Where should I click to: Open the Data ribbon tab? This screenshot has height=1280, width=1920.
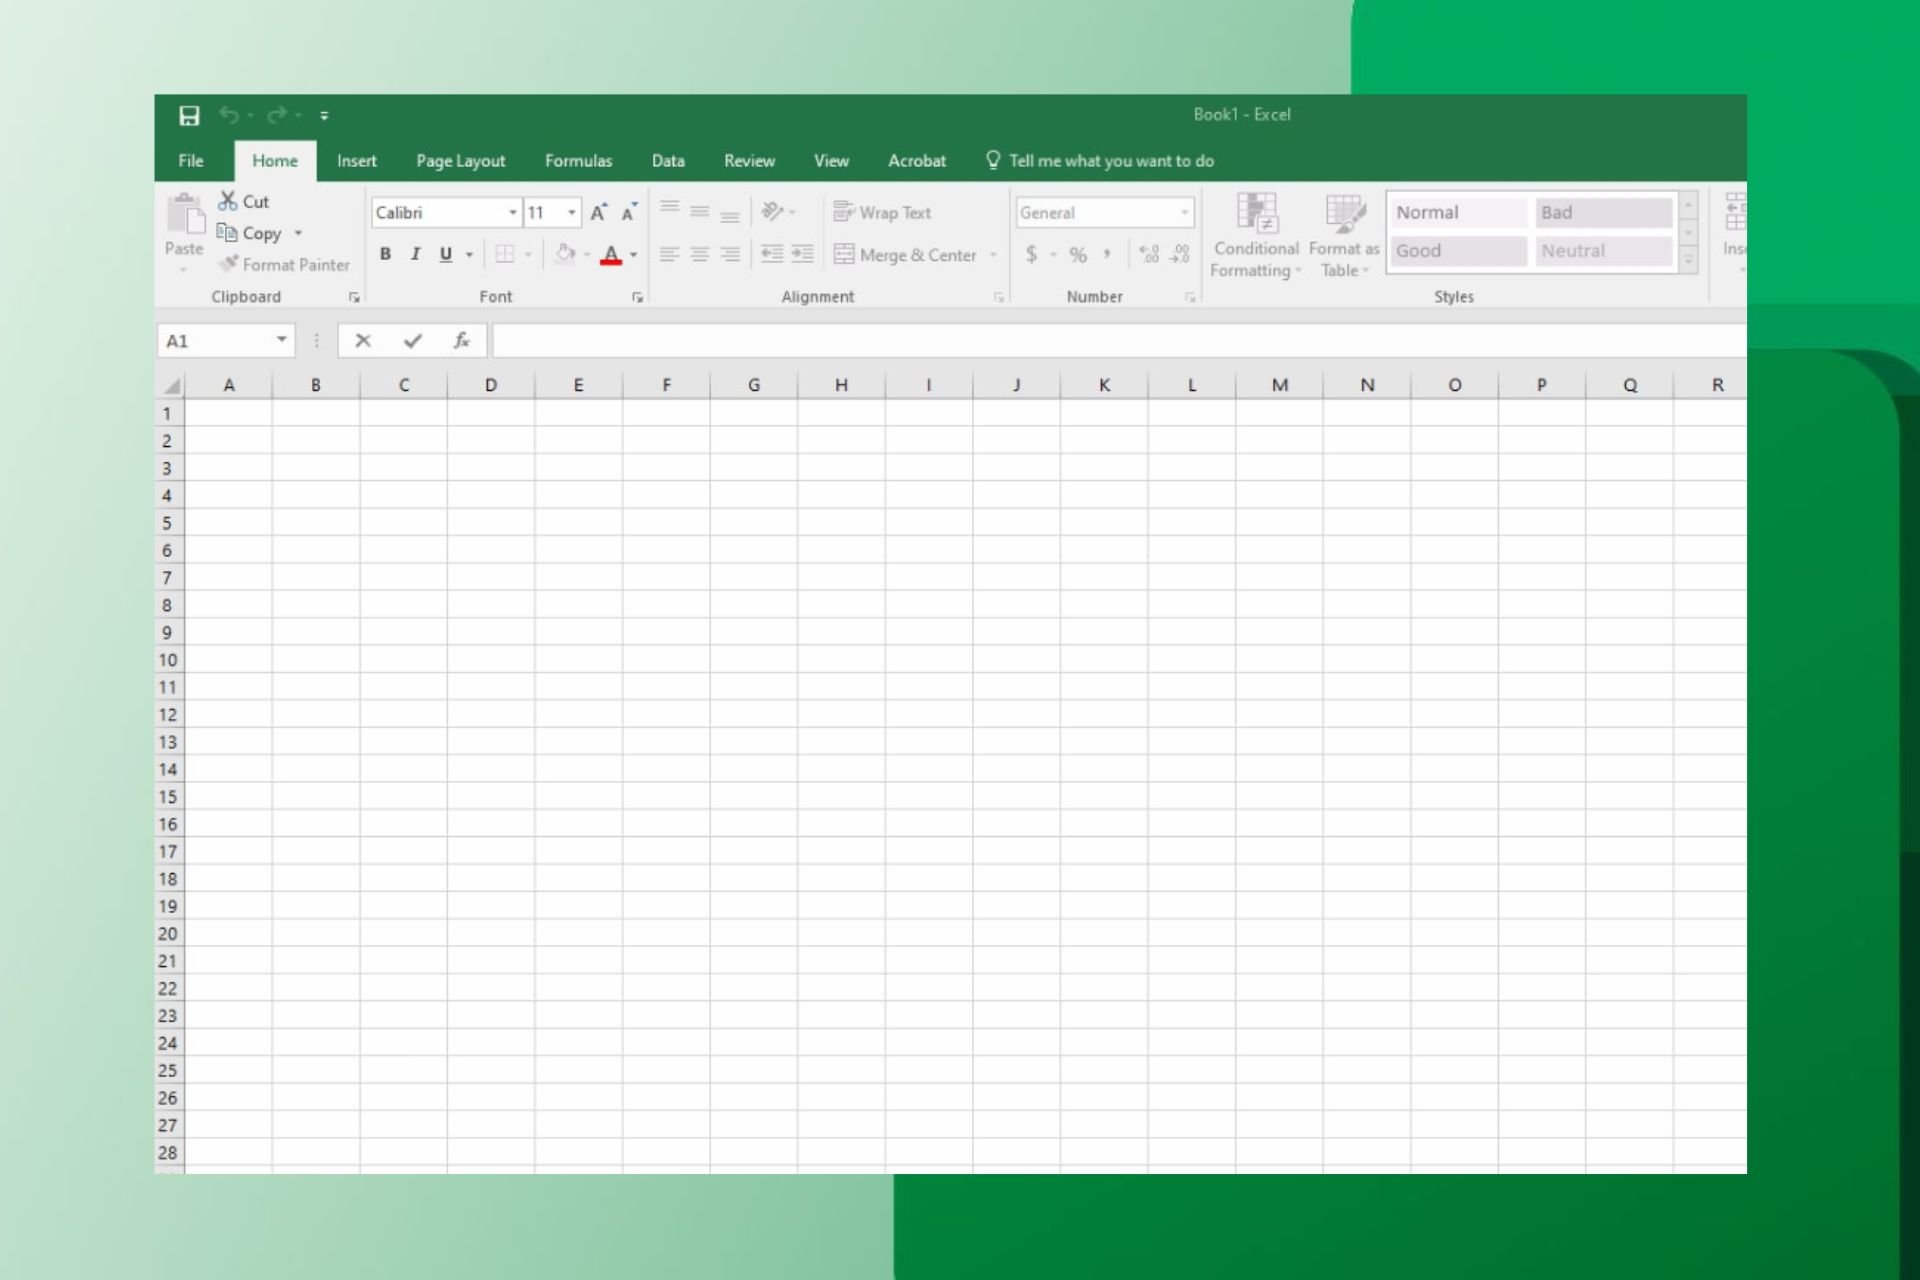pos(667,160)
